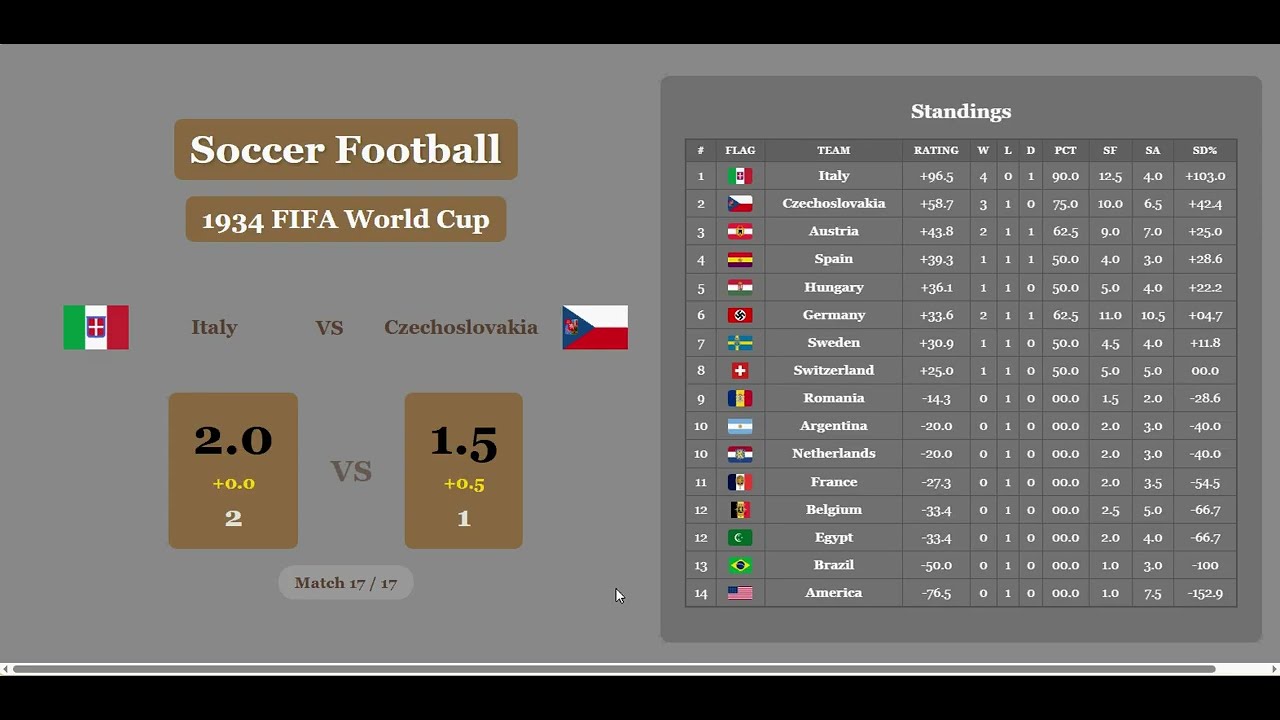Click the FLAG column header
The image size is (1280, 720).
(x=740, y=150)
